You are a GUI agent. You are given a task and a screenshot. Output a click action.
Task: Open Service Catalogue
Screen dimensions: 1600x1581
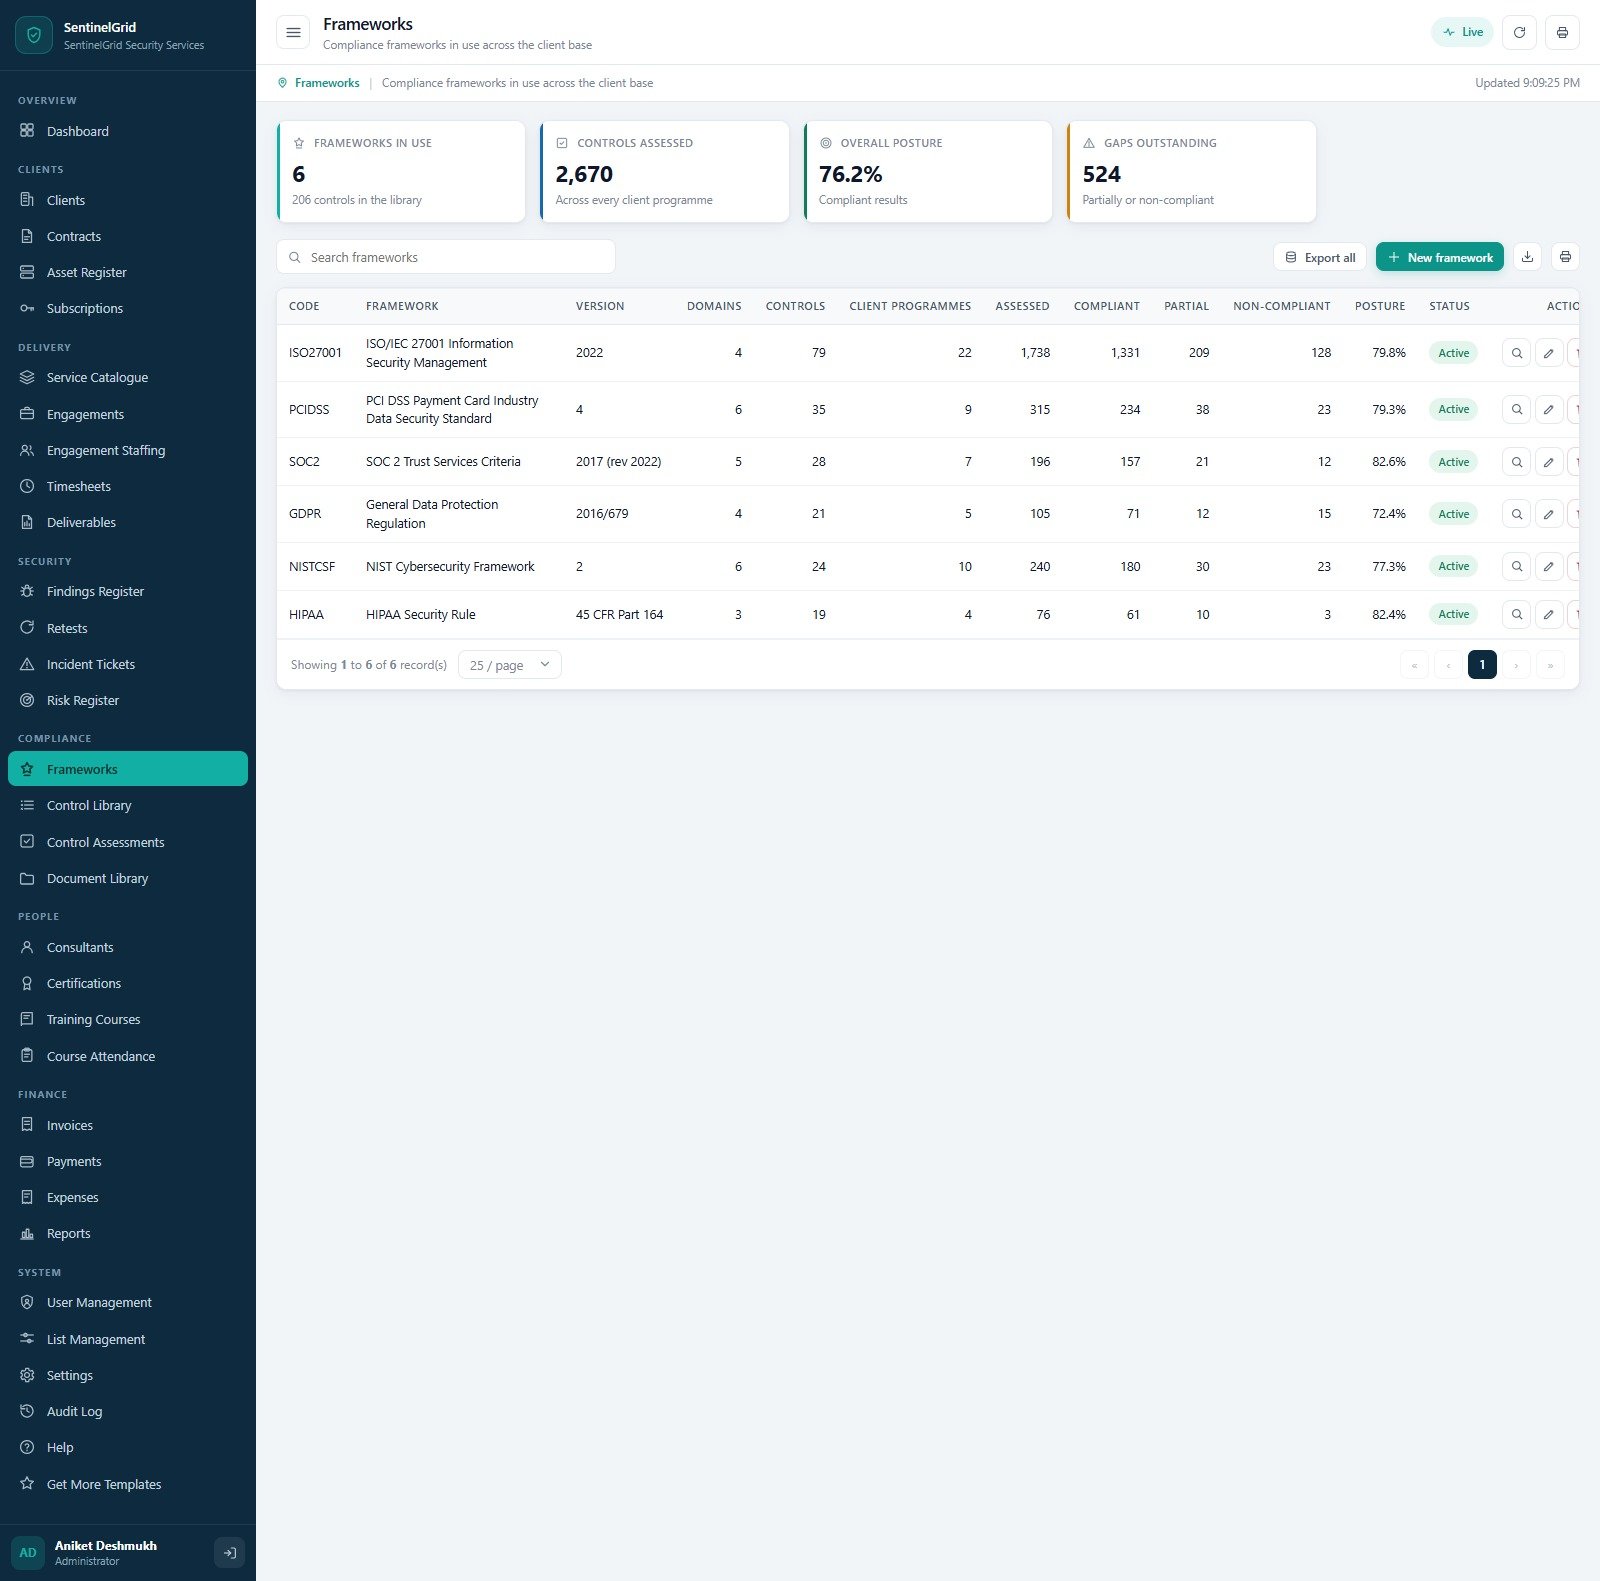click(128, 377)
